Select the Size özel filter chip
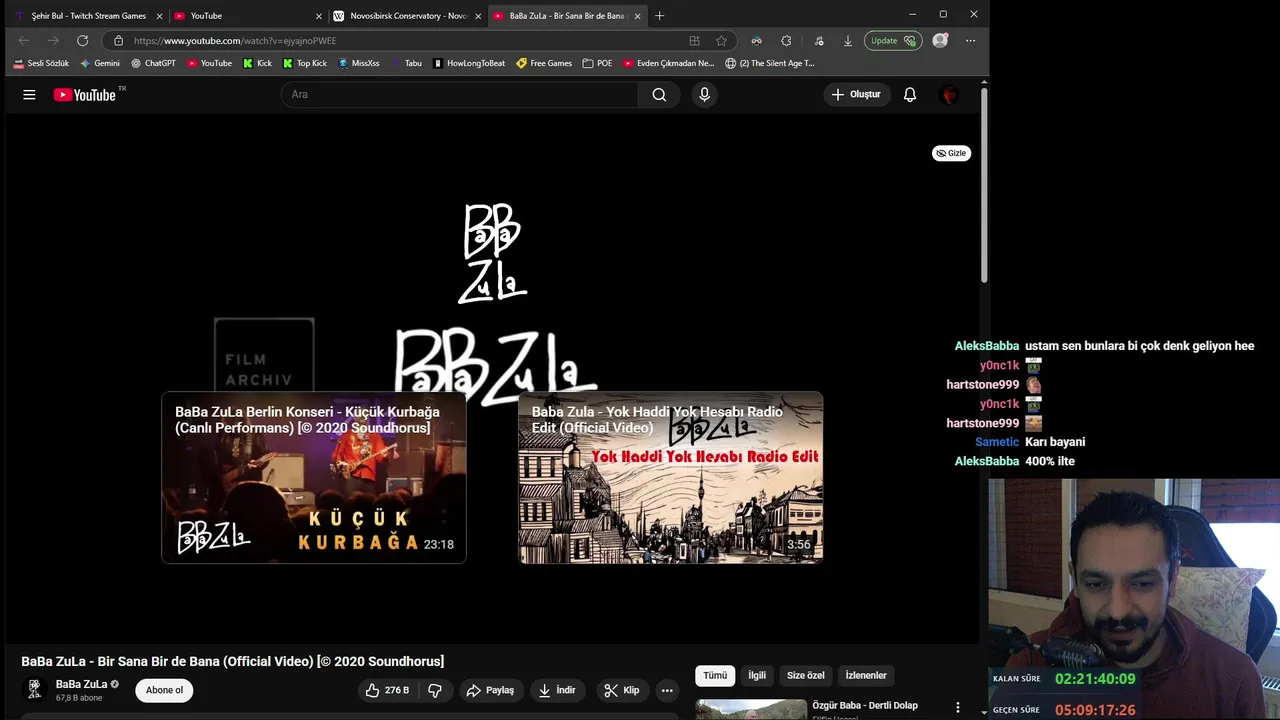 tap(805, 675)
